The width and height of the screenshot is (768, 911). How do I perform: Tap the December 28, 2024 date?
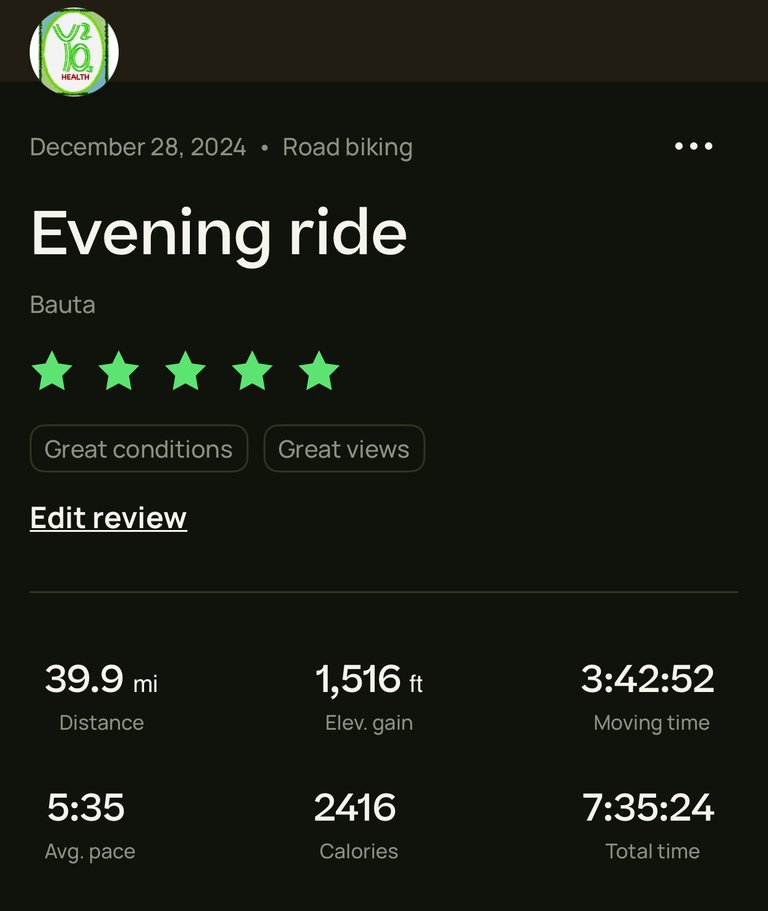(138, 147)
